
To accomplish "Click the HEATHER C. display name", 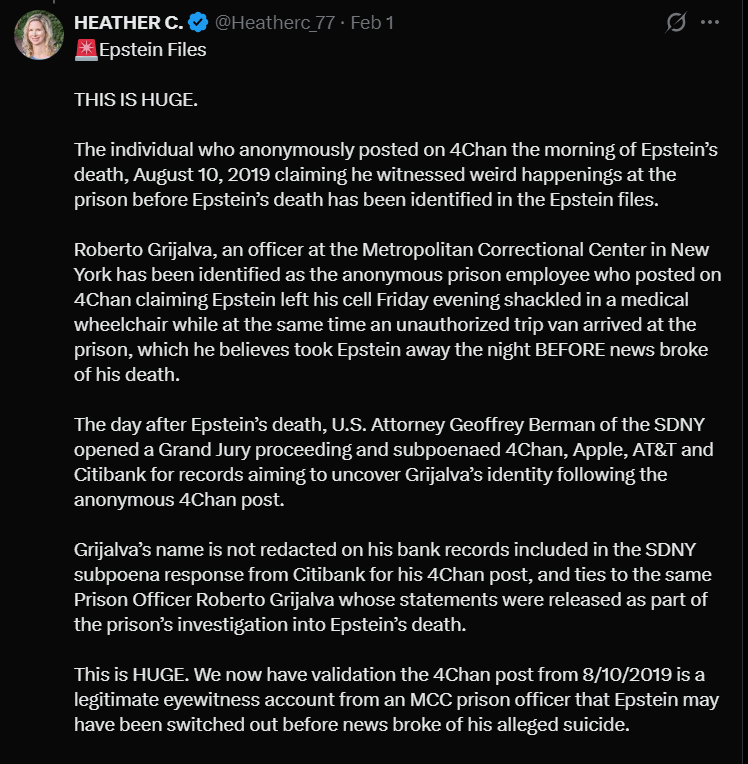I will [x=130, y=22].
